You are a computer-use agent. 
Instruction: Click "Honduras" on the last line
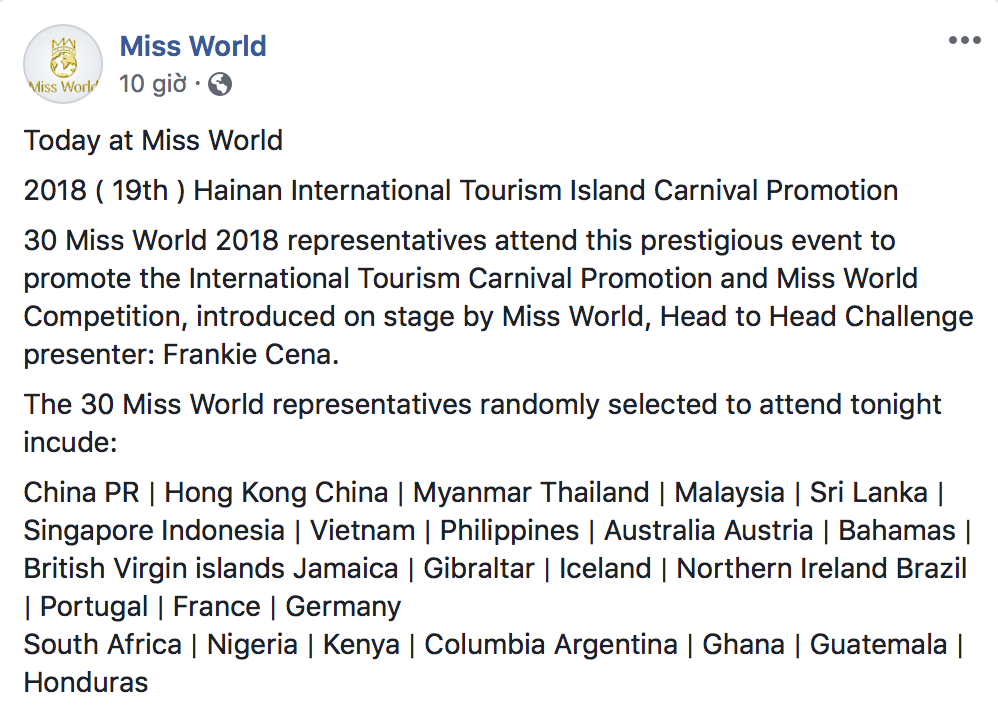tap(86, 683)
